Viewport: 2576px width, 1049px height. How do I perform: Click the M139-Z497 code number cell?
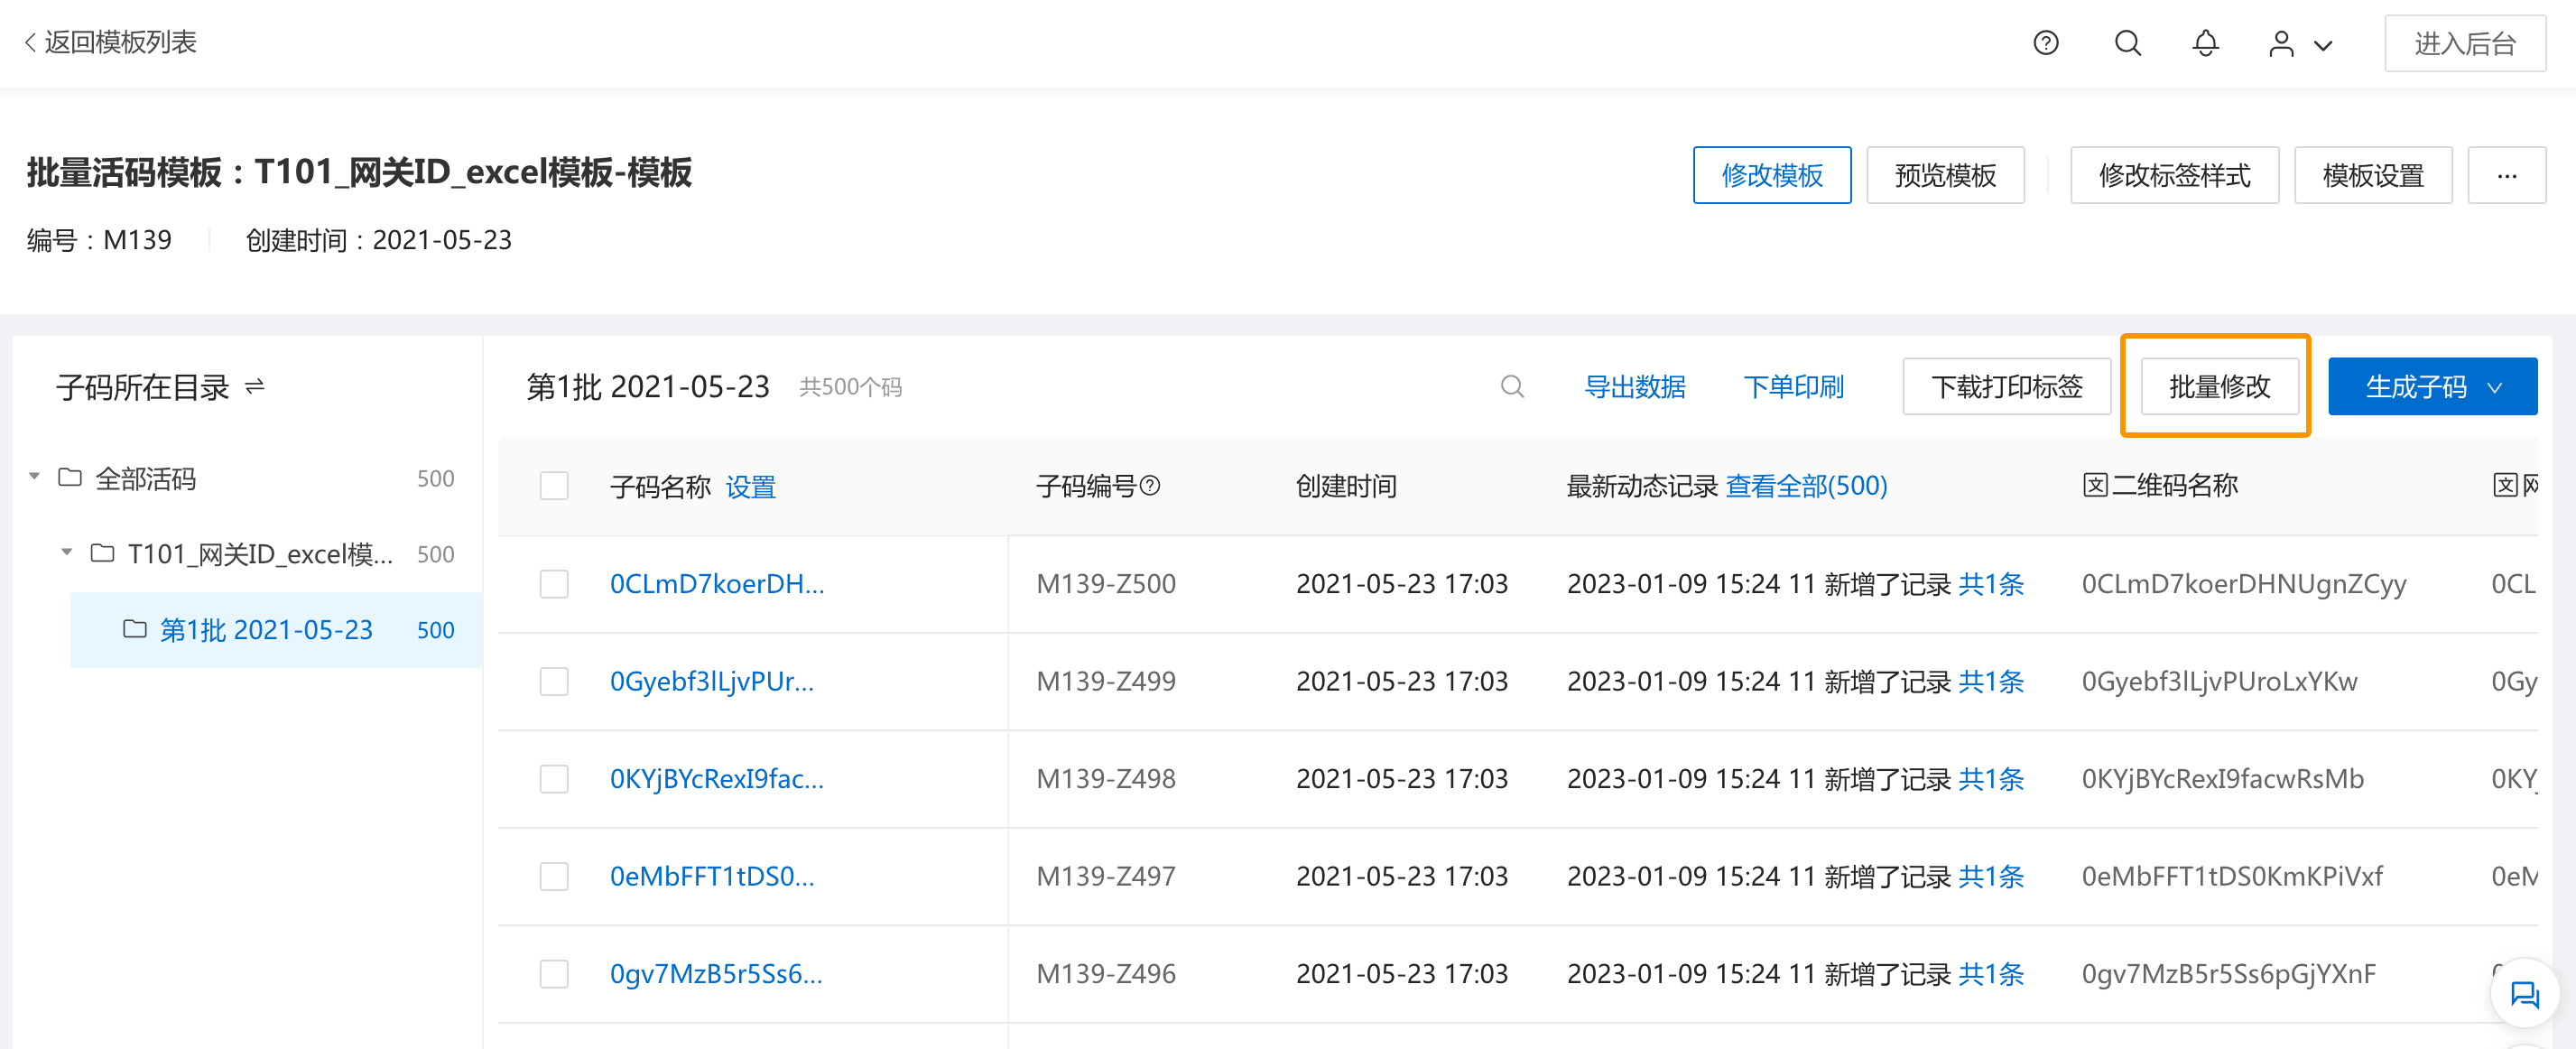[x=1105, y=876]
